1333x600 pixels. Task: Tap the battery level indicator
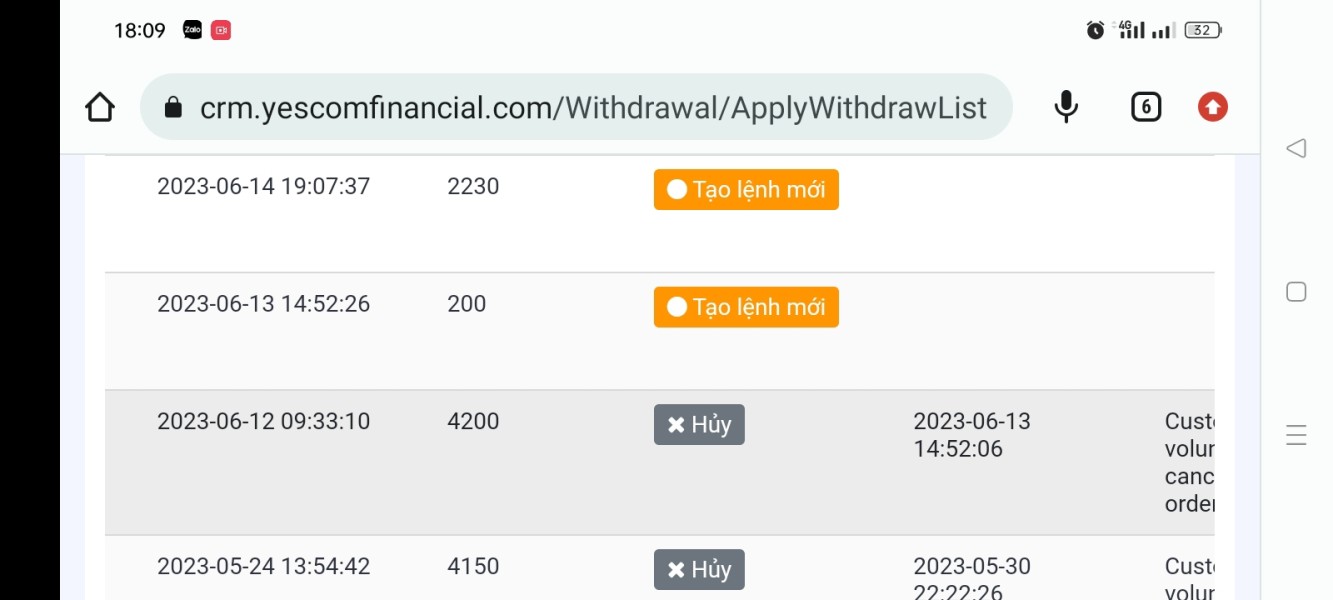(1203, 31)
